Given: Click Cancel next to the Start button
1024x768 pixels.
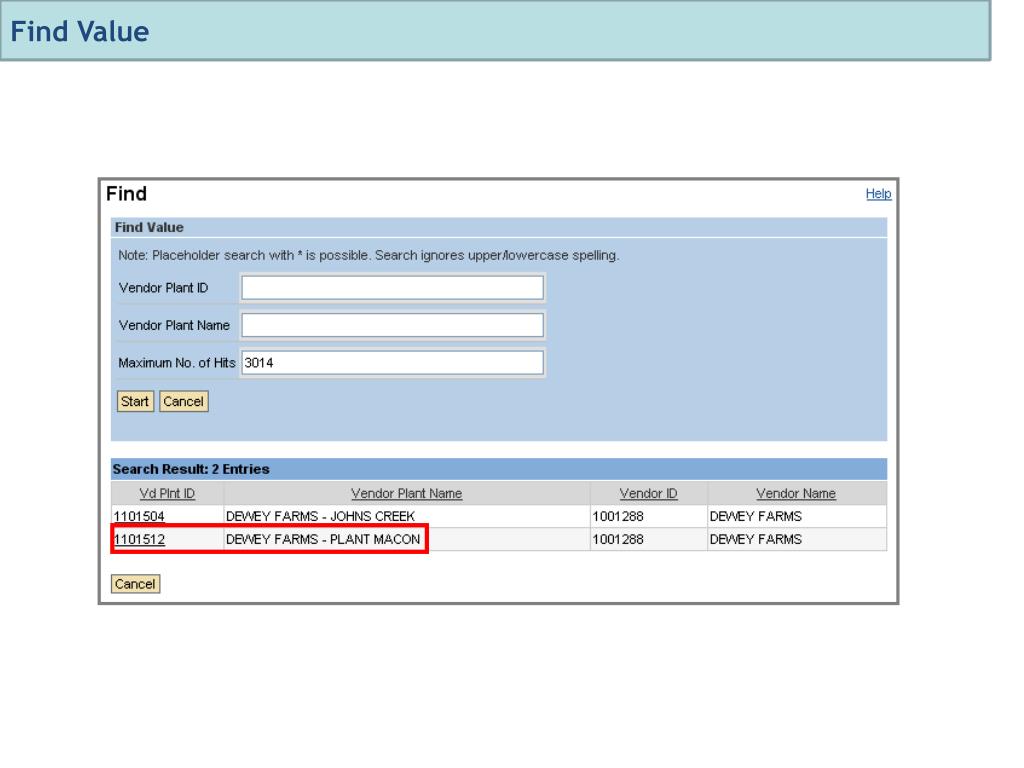Looking at the screenshot, I should coord(183,402).
